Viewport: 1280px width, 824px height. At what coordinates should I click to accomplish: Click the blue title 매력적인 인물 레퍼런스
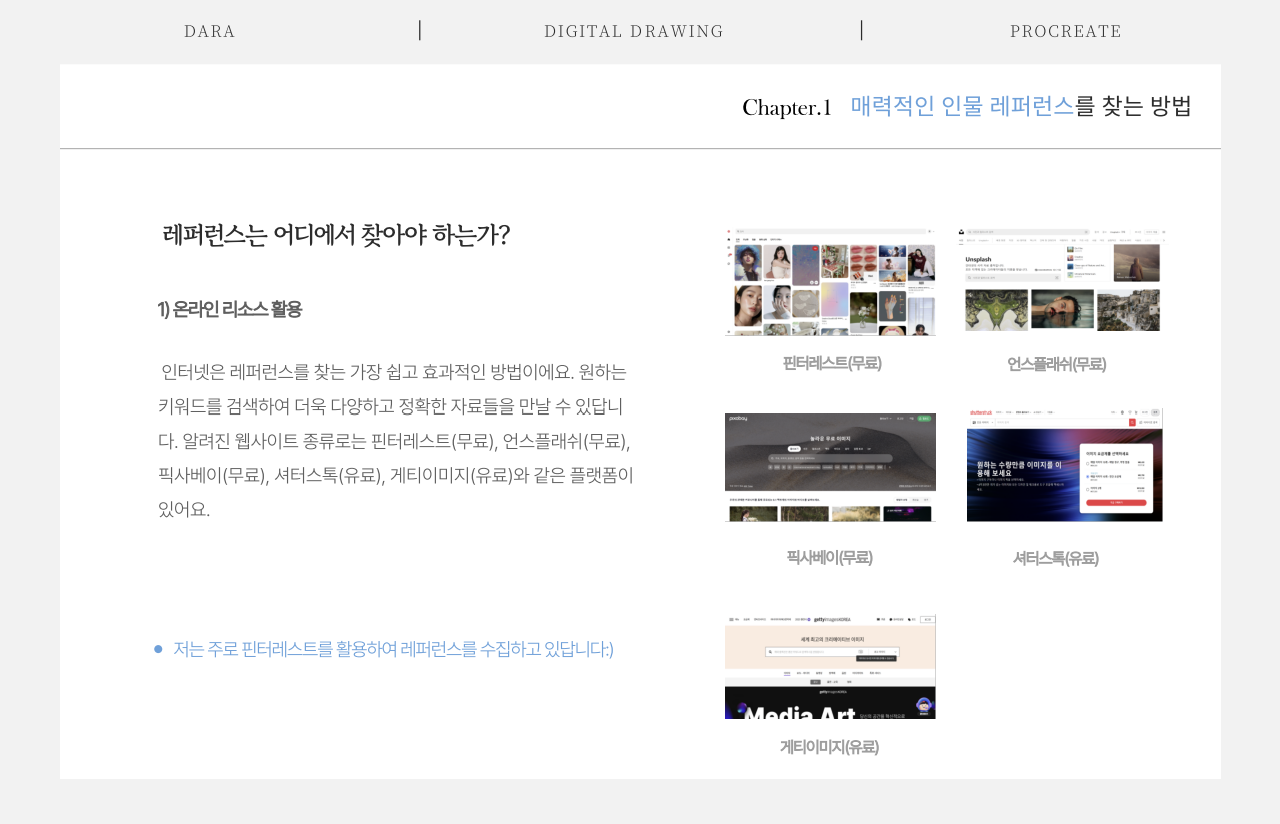(x=962, y=106)
